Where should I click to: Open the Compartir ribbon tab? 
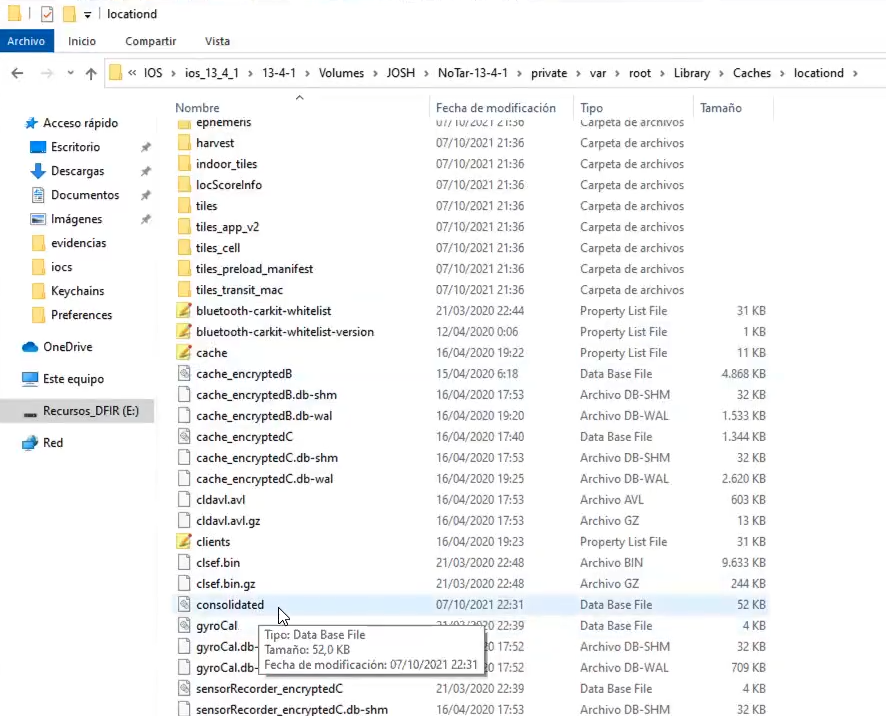tap(150, 41)
